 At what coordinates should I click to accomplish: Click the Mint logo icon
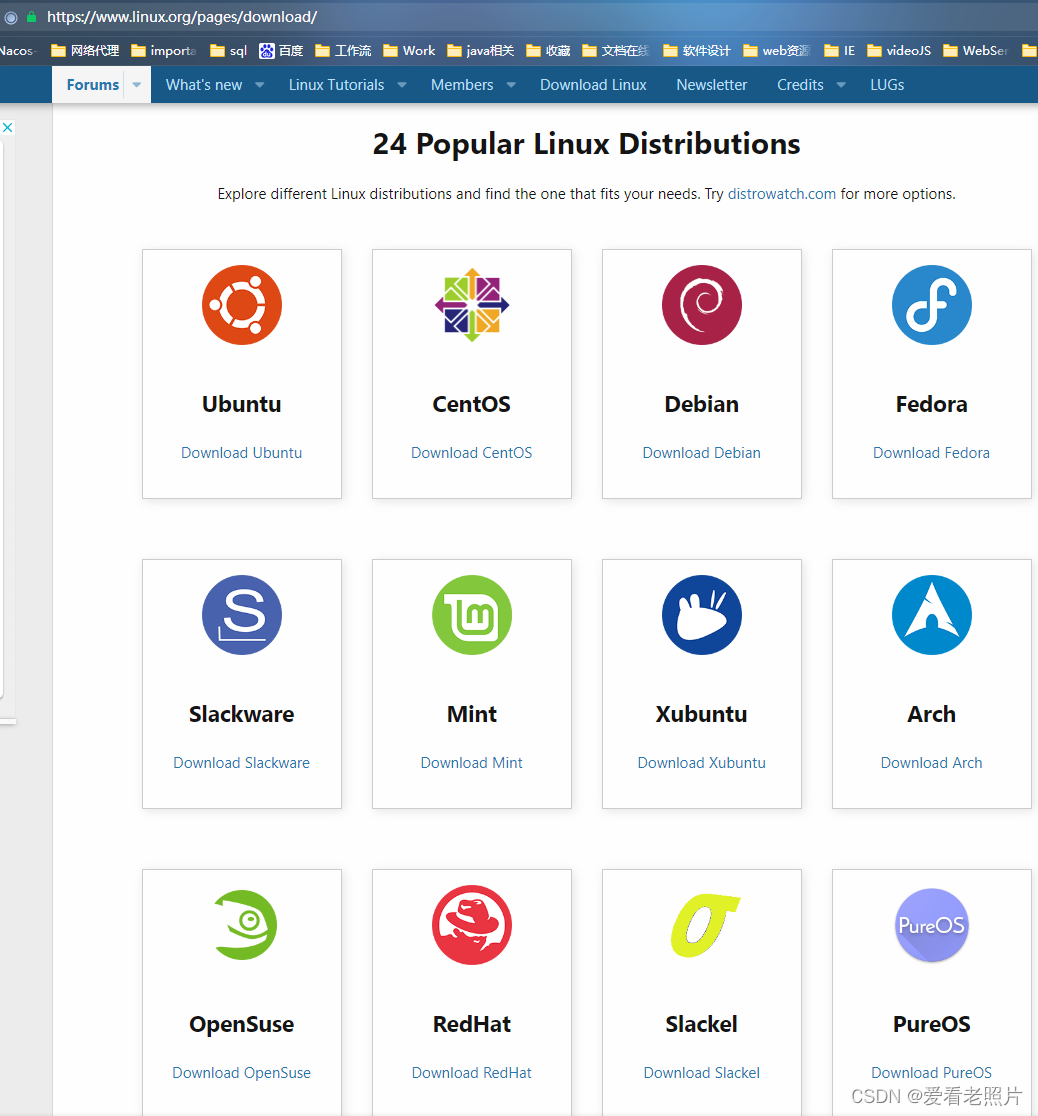click(x=471, y=615)
